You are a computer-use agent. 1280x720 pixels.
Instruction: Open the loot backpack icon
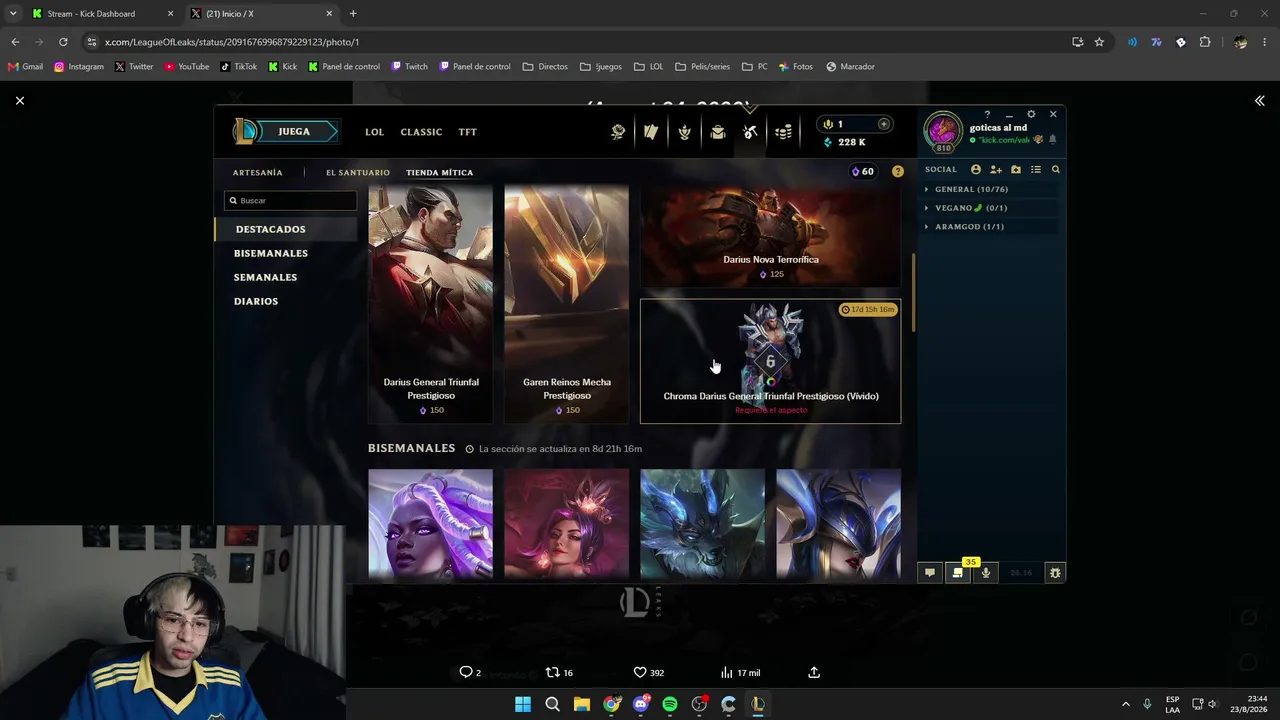(718, 132)
